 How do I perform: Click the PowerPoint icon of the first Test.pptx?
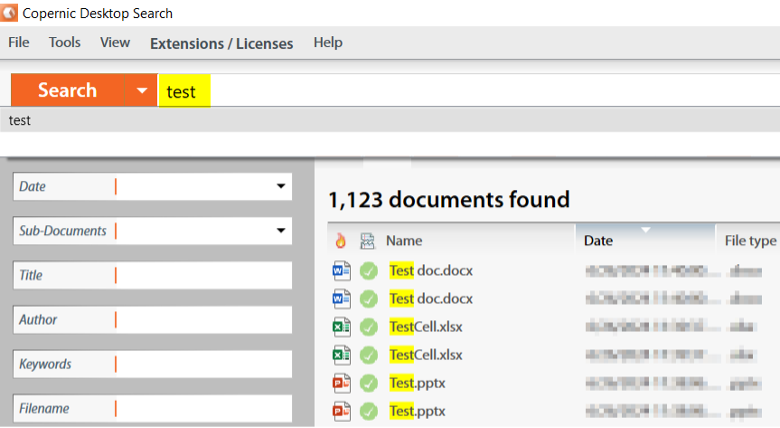[341, 383]
